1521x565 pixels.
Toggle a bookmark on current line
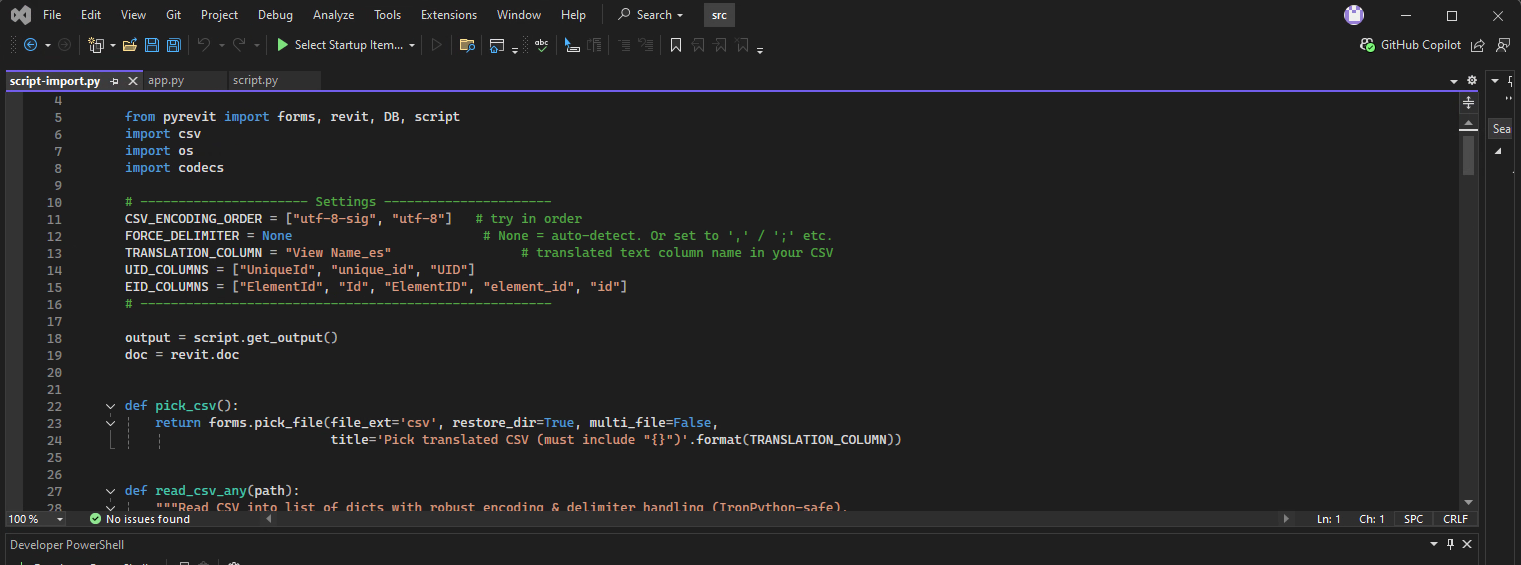(x=676, y=45)
